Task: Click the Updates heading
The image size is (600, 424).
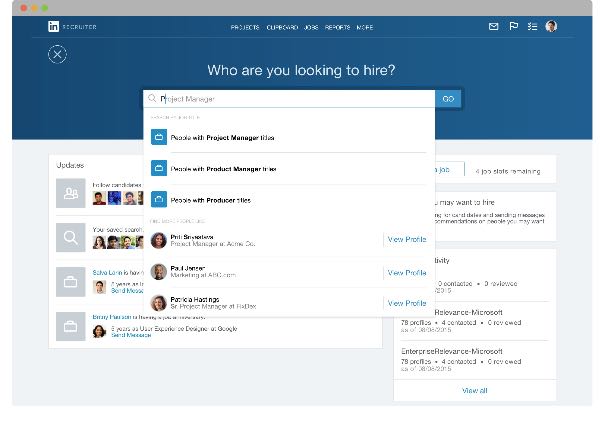Action: click(70, 165)
